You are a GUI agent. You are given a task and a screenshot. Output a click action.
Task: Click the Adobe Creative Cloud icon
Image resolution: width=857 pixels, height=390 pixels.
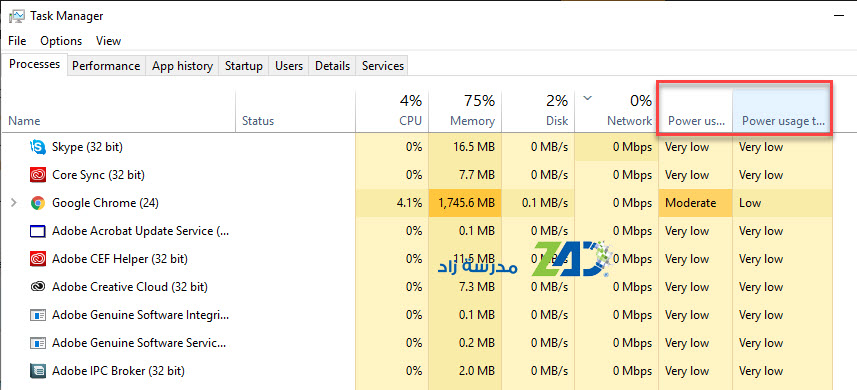(38, 287)
